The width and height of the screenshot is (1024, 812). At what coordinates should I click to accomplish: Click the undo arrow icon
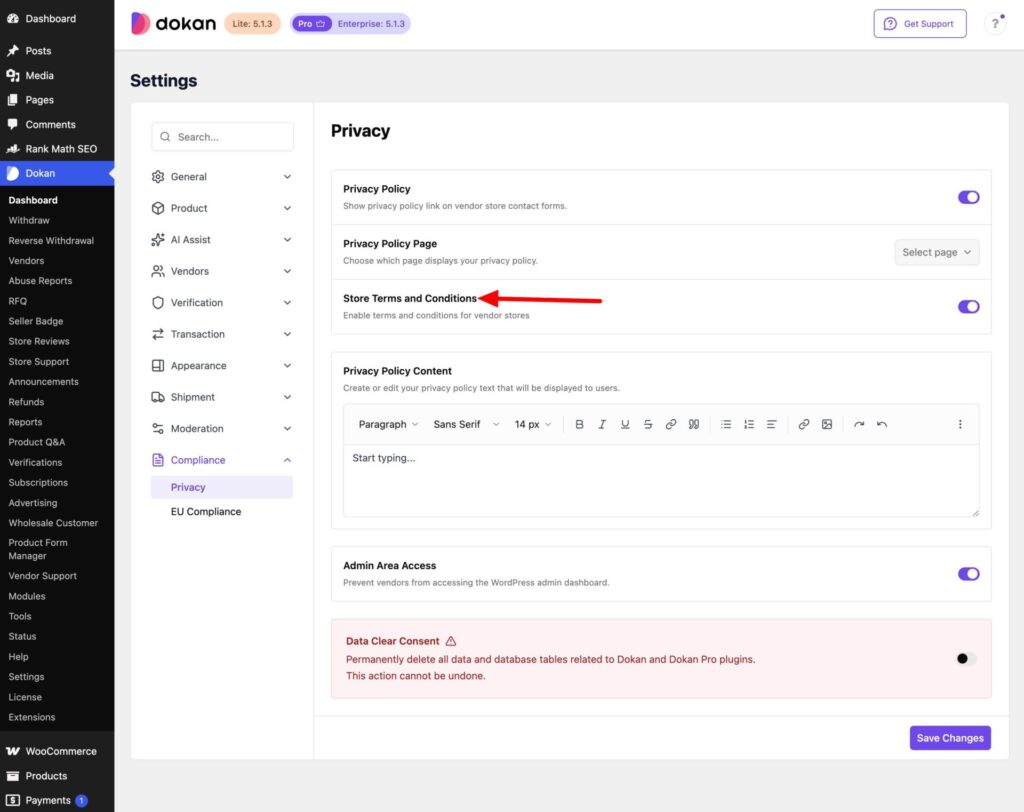(x=882, y=425)
